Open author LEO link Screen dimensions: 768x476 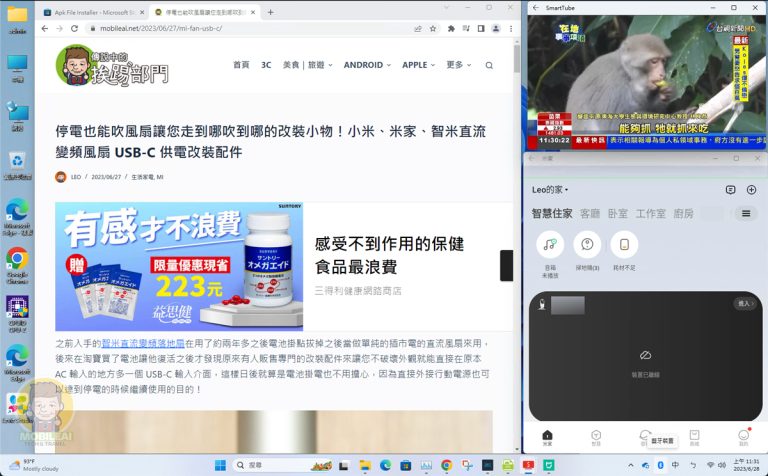(76, 177)
